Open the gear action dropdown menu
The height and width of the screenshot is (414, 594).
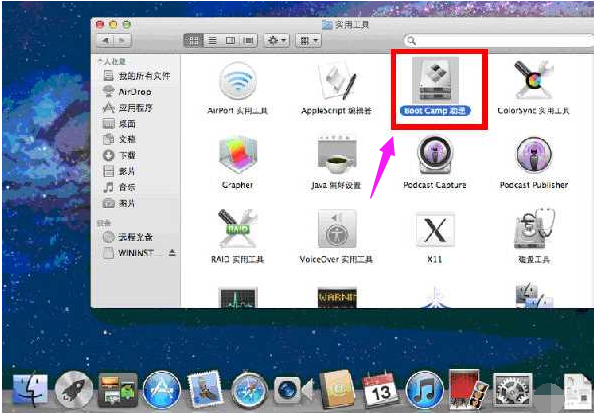point(277,40)
